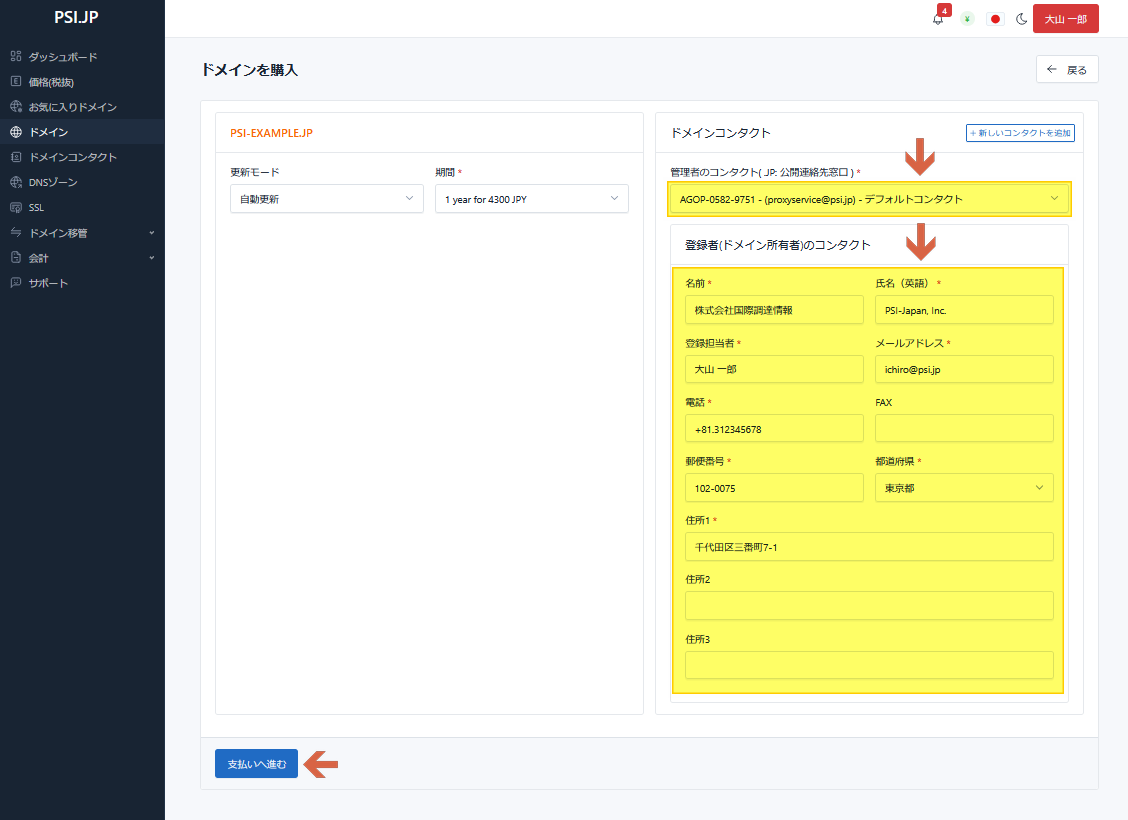Click the 新しいコンタクトを追加 button
The image size is (1128, 820).
click(1020, 133)
